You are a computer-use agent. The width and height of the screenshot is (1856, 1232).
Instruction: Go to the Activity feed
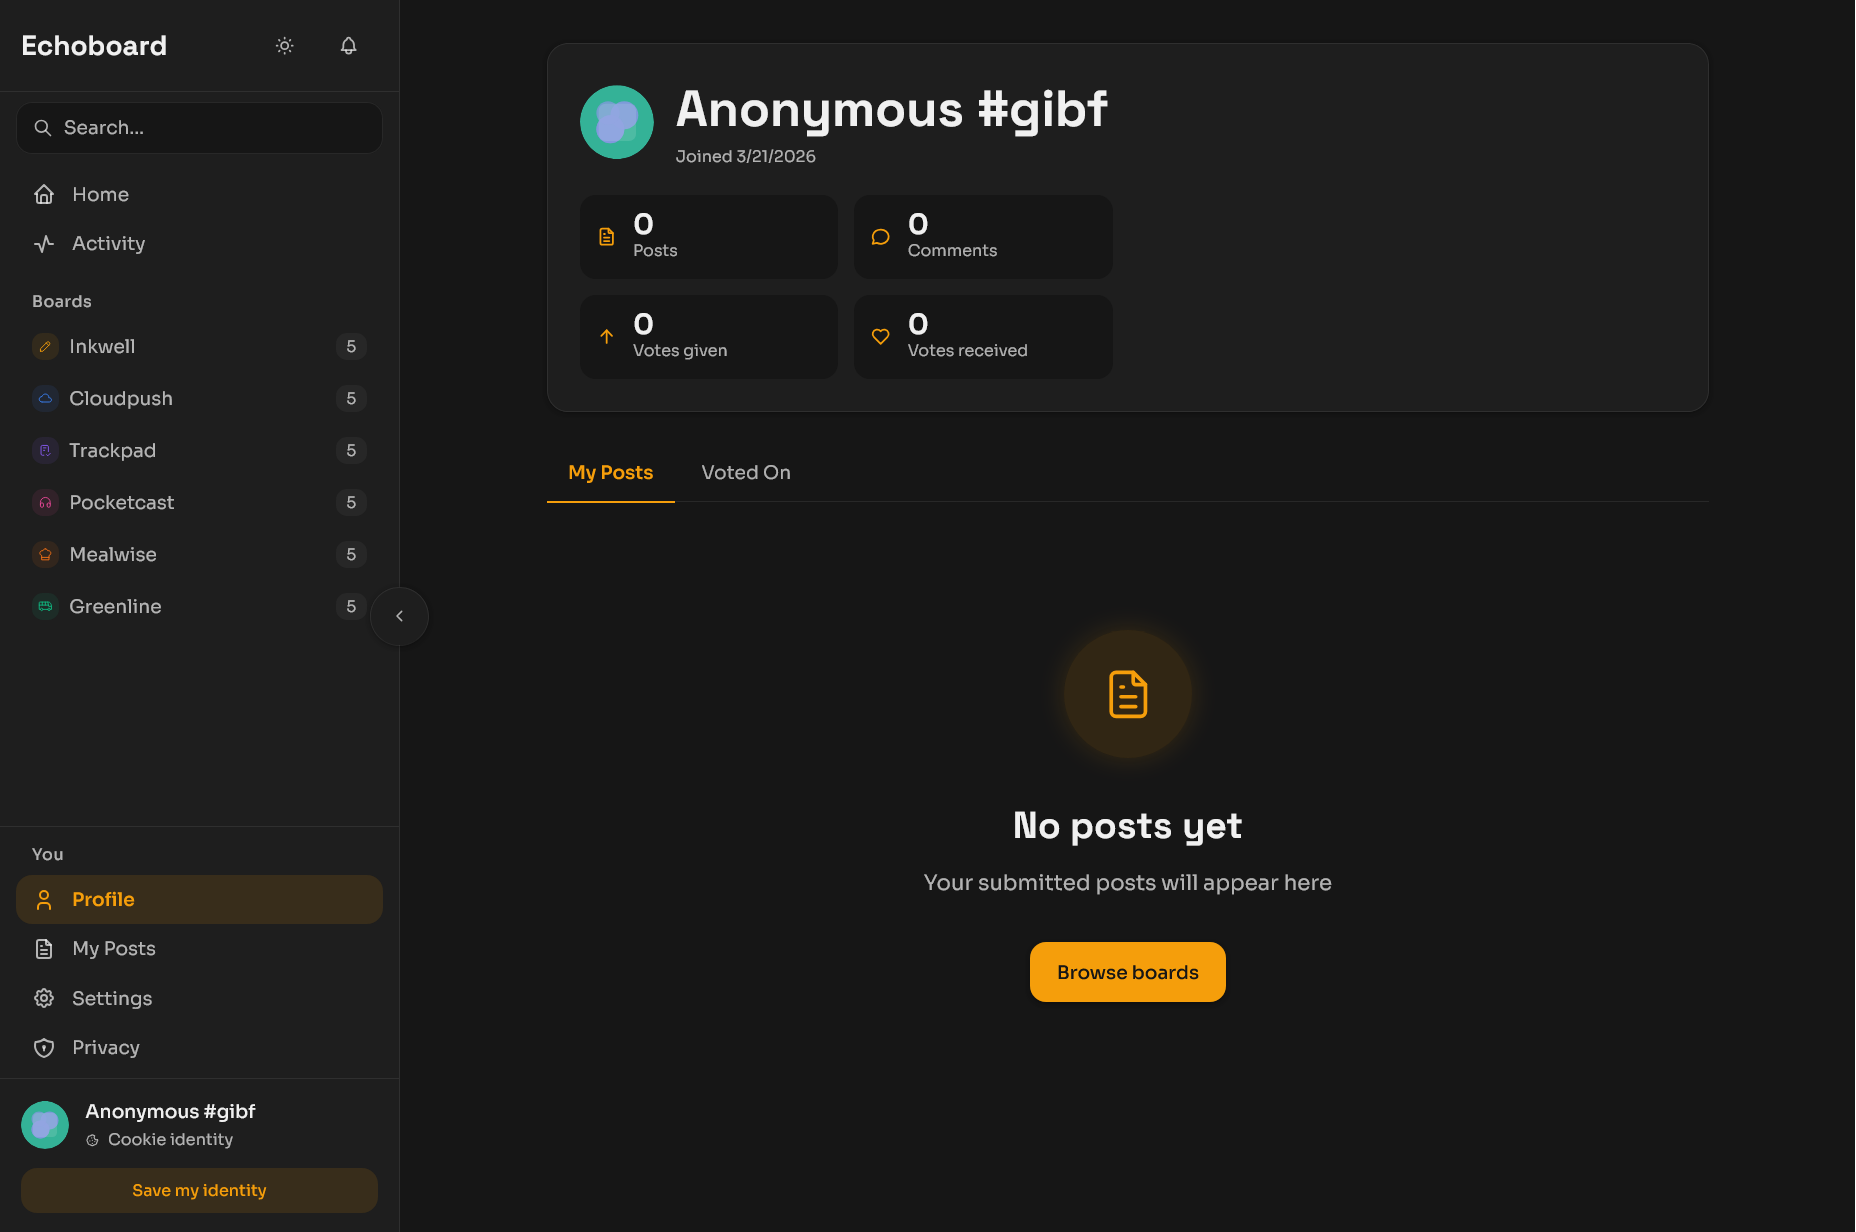pyautogui.click(x=108, y=244)
